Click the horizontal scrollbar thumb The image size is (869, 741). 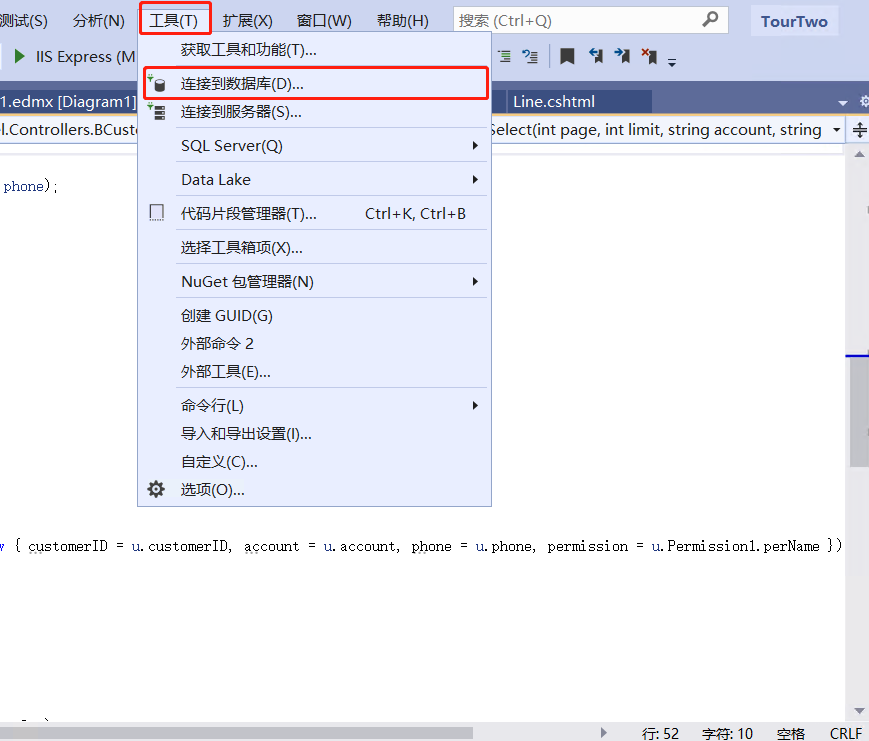(x=236, y=733)
